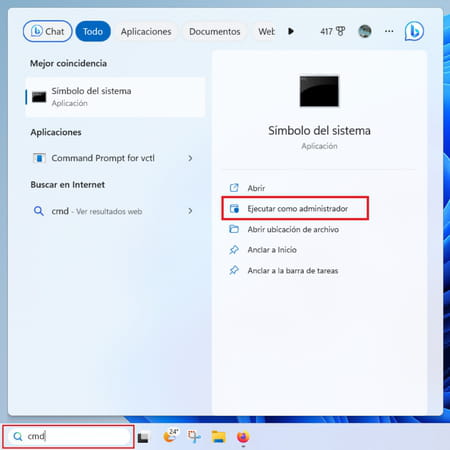Focus the taskbar search box with cmd
This screenshot has height=450, width=450.
(68, 436)
